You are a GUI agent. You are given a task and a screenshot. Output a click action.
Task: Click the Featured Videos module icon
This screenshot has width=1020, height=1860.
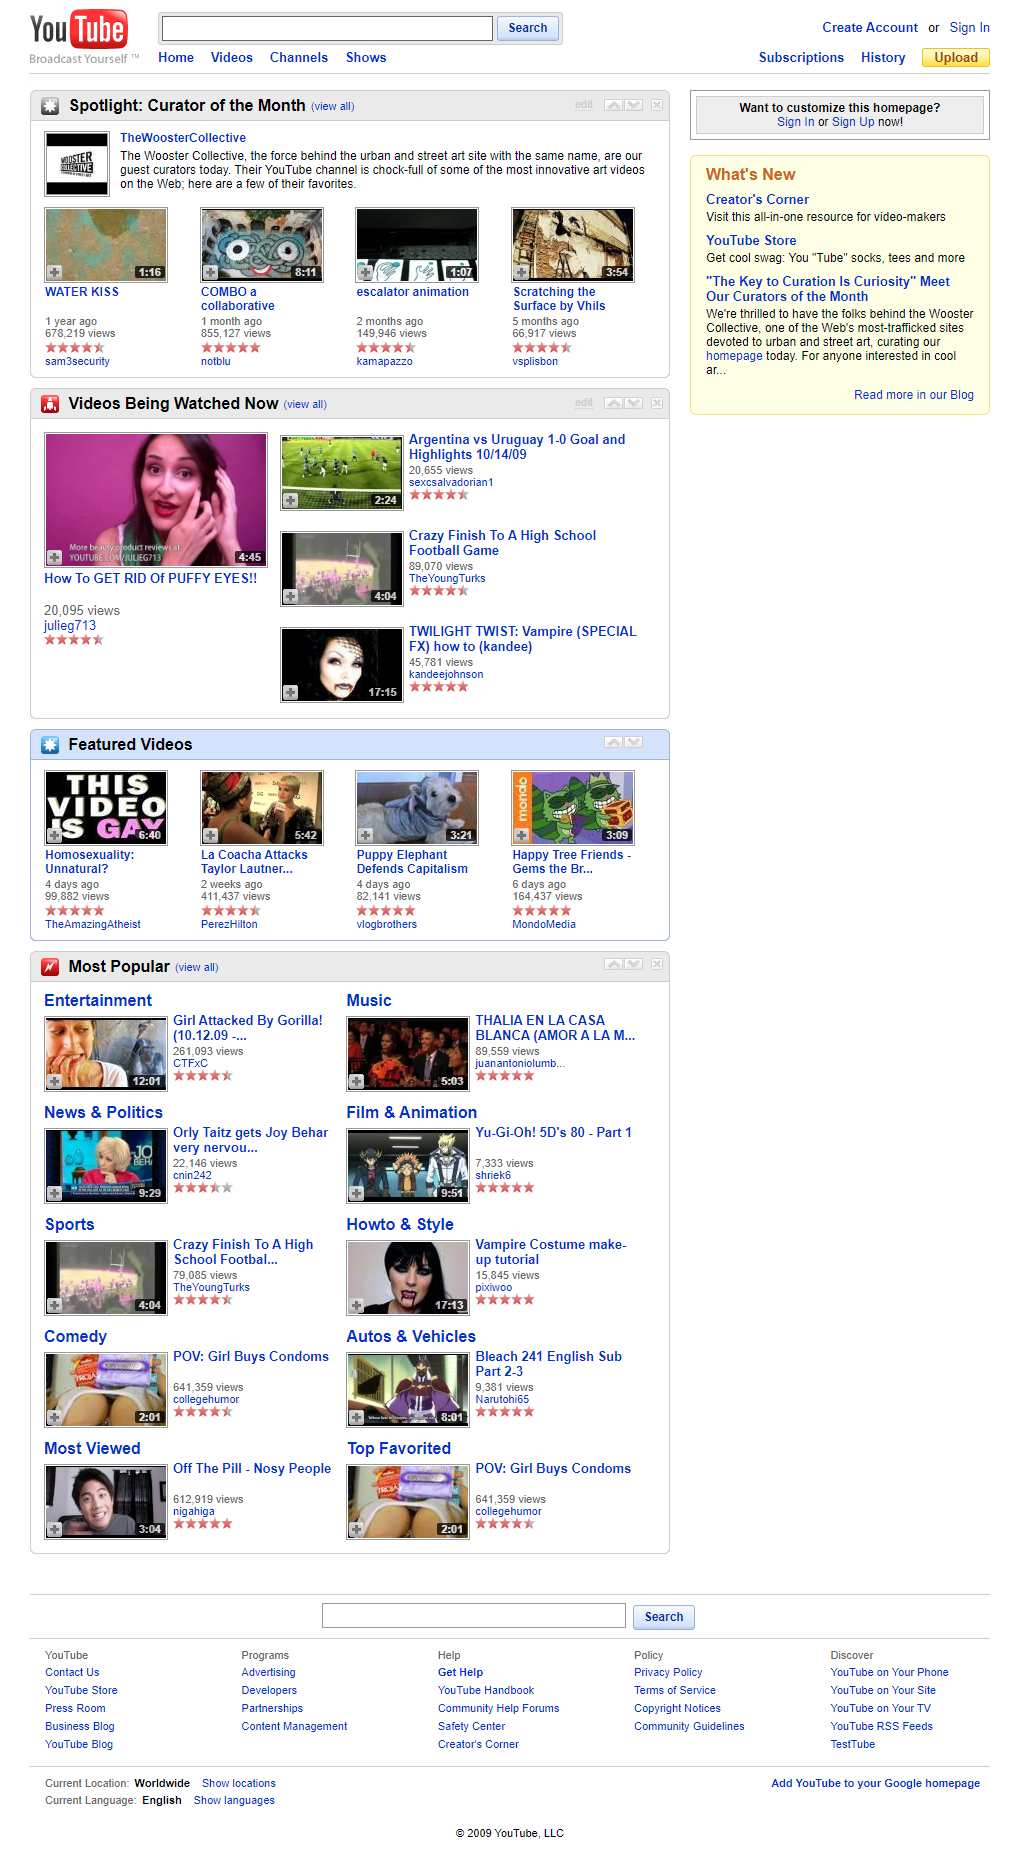50,745
